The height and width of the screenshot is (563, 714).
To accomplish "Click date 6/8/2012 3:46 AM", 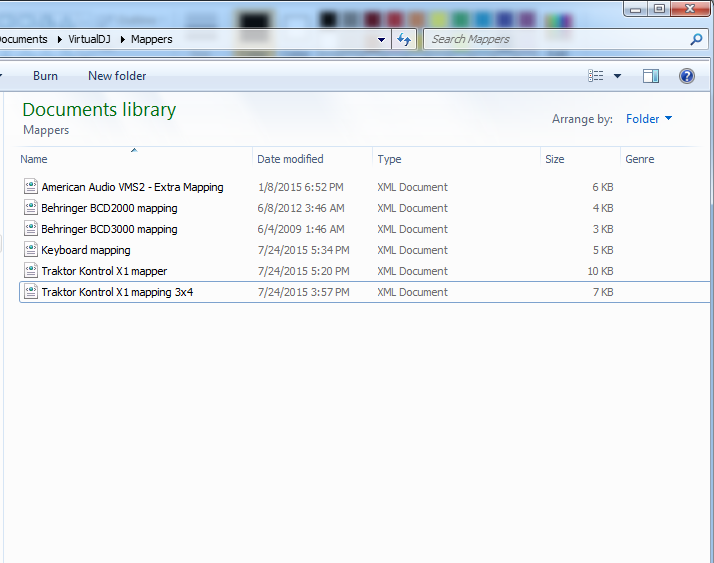I will tap(301, 208).
